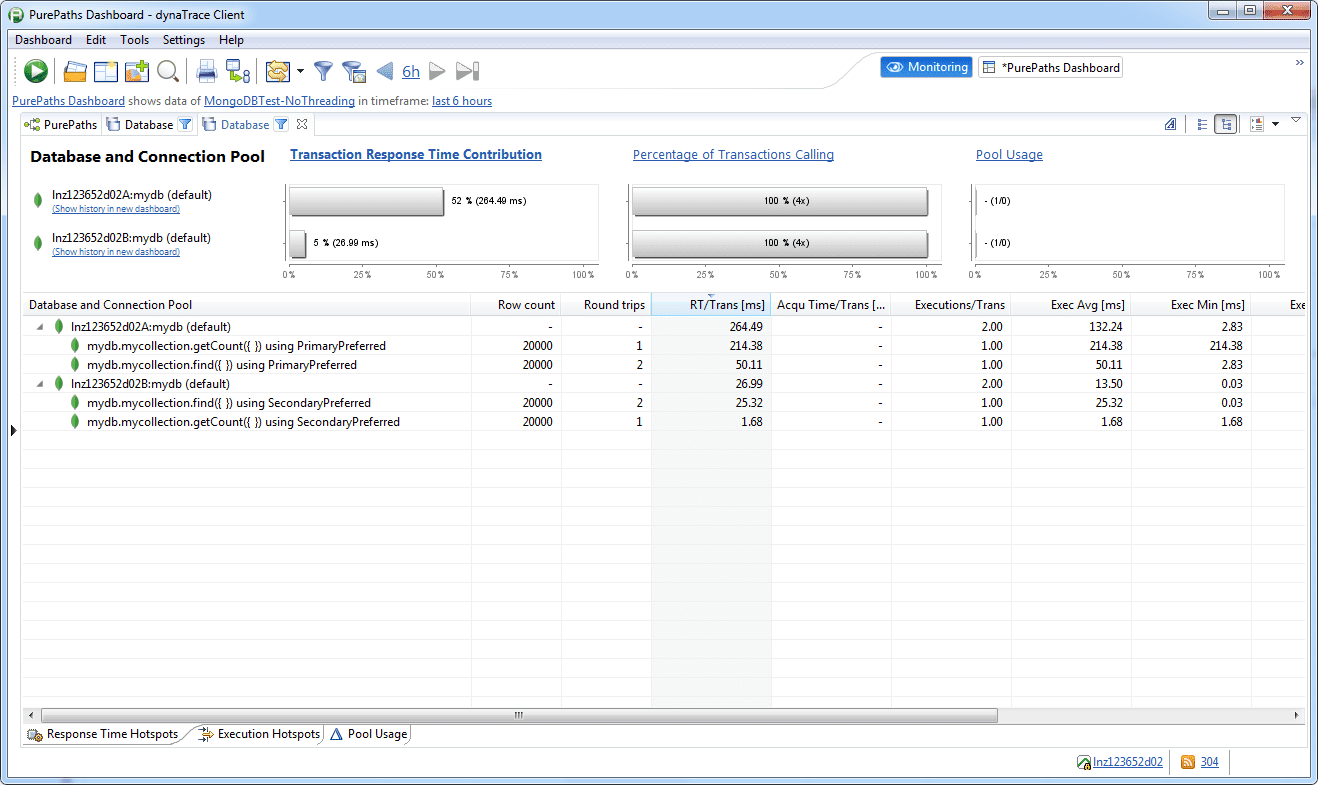The image size is (1318, 785).
Task: Switch to the PurePaths dashlet tab
Action: (61, 125)
